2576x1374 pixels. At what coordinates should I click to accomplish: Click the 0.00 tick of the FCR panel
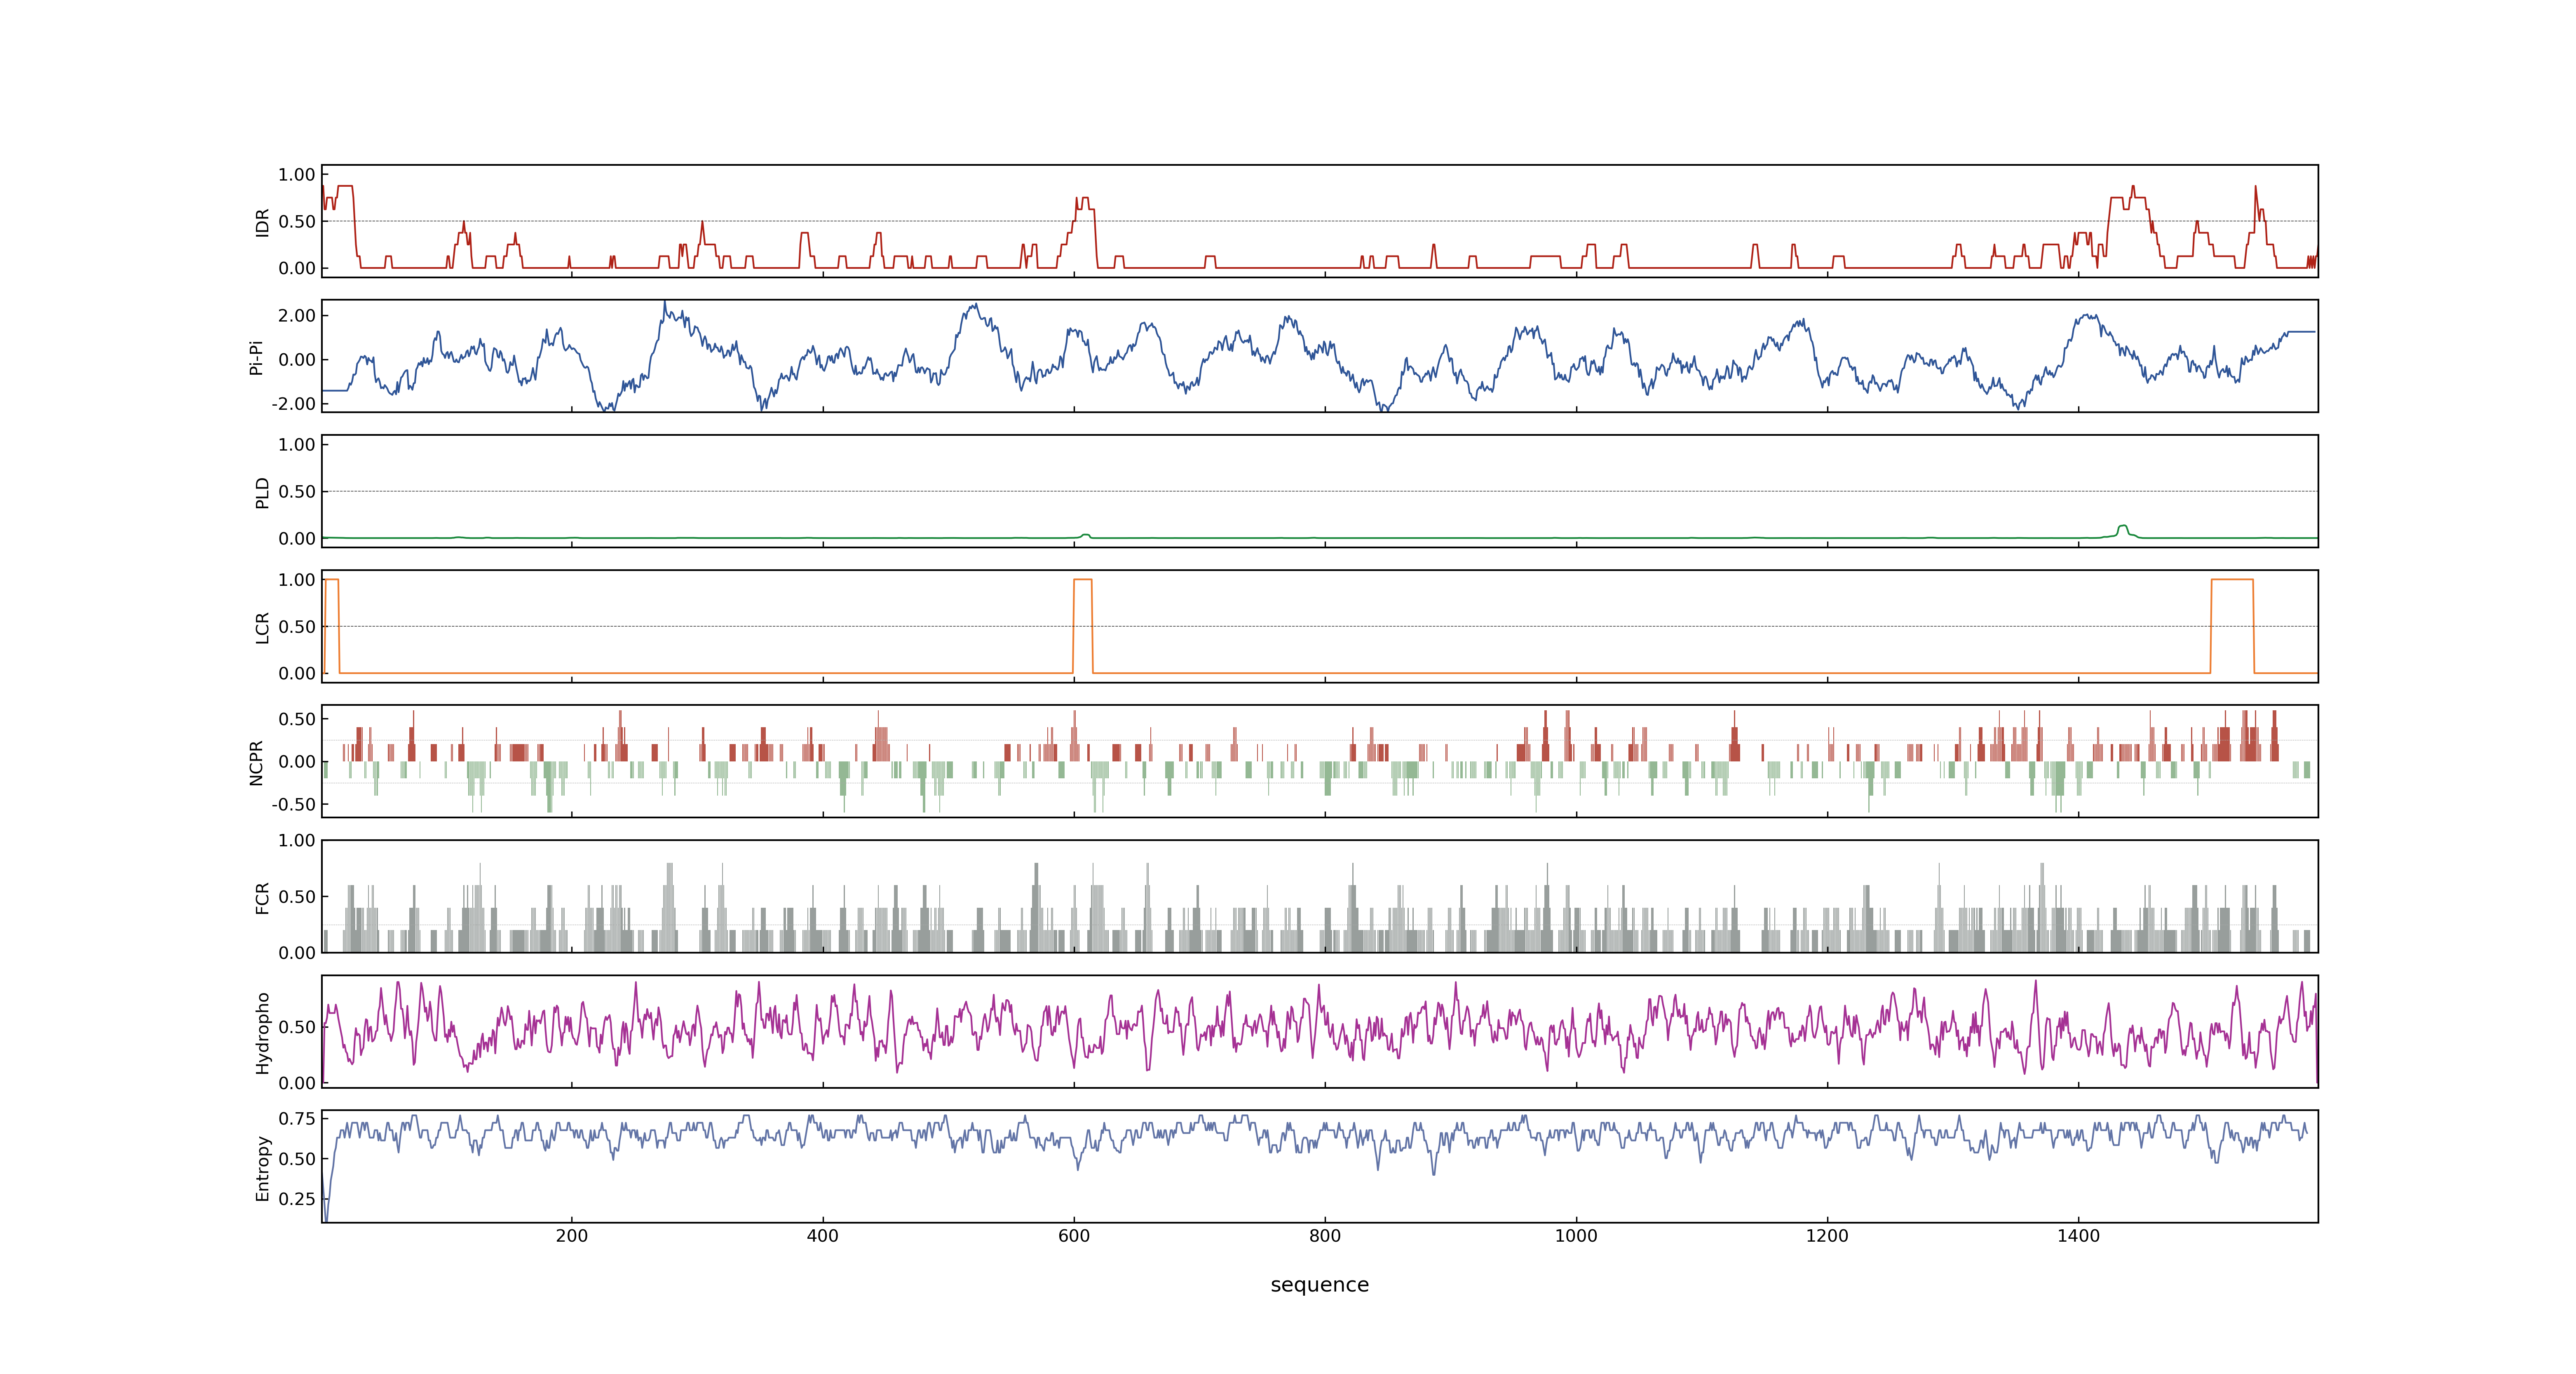(x=297, y=953)
